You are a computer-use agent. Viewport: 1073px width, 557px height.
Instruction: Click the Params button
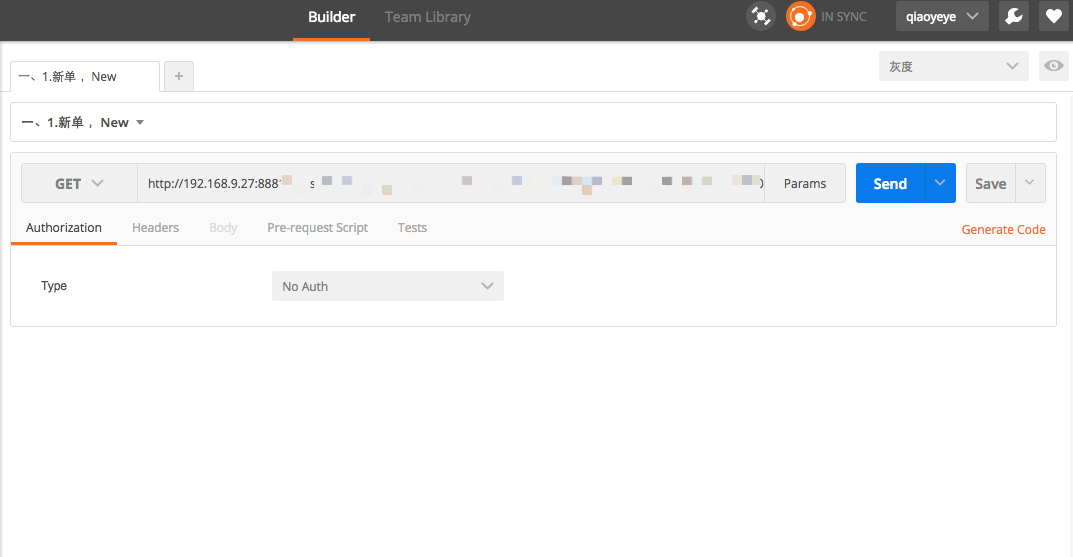805,183
